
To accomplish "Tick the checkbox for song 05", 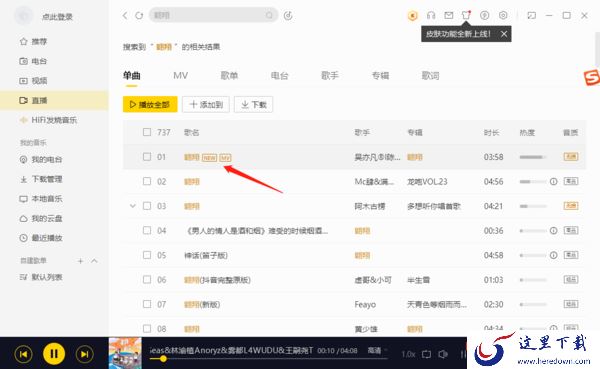I will coord(147,255).
